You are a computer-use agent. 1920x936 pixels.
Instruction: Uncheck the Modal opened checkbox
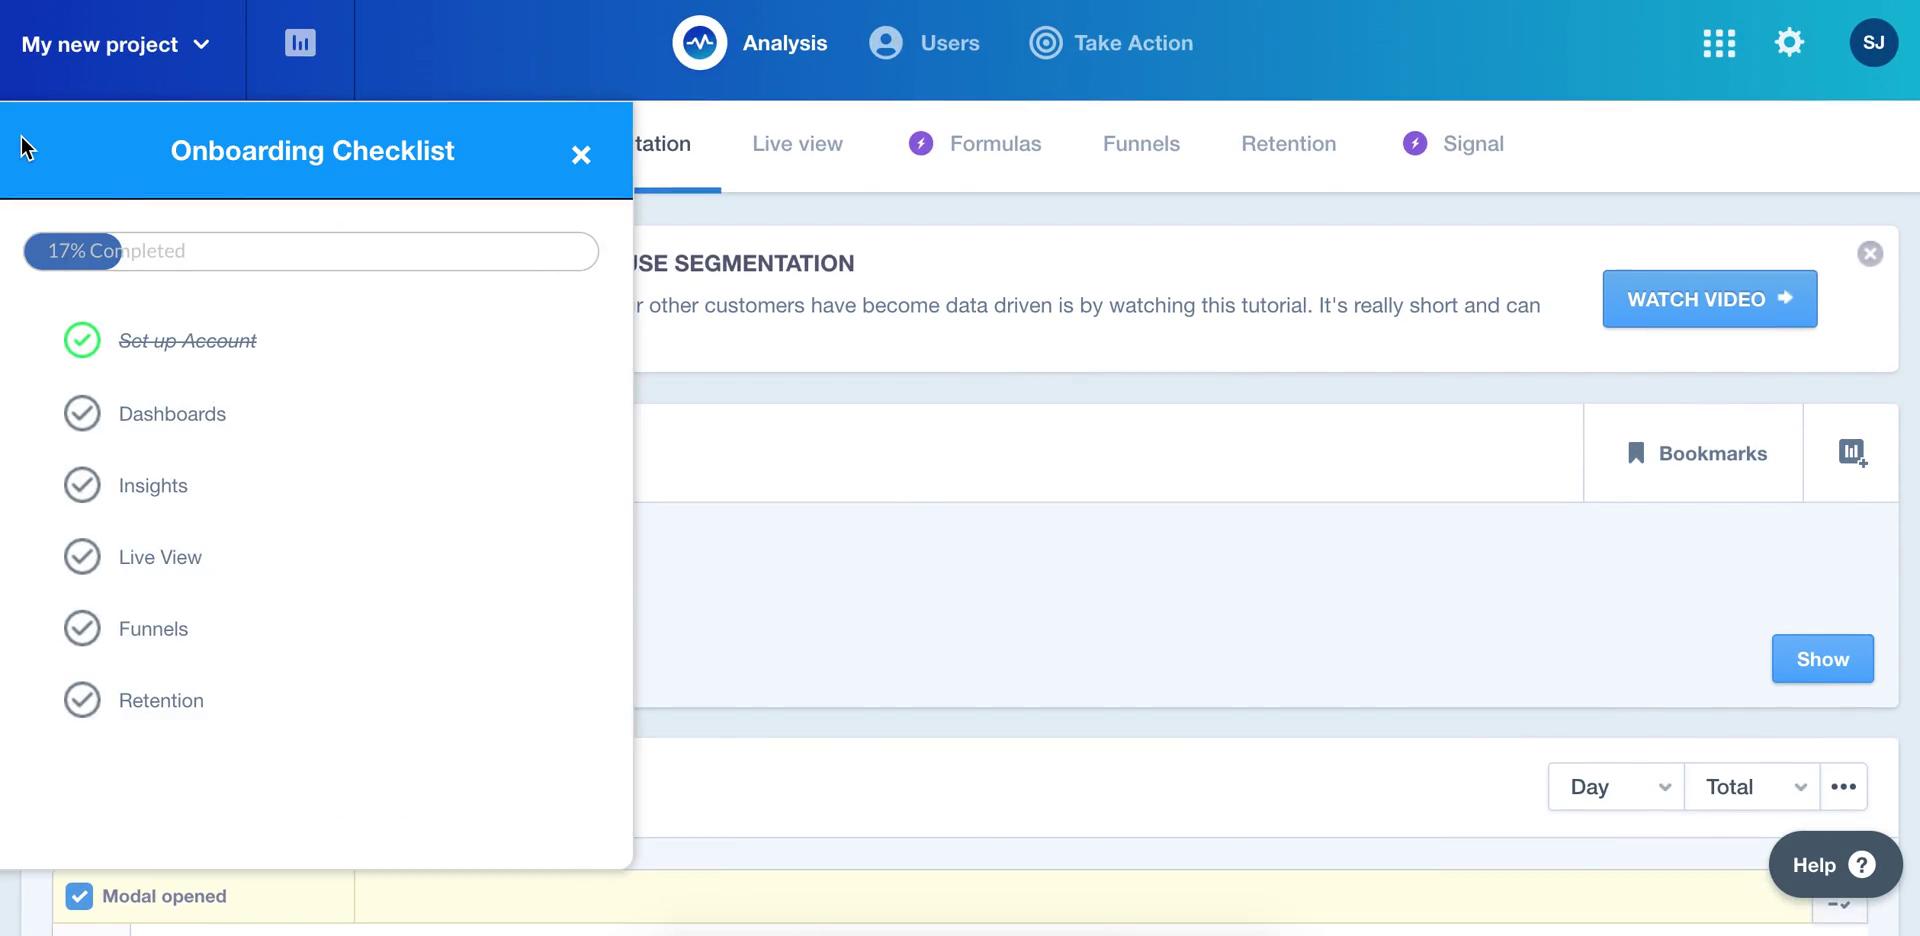click(79, 896)
